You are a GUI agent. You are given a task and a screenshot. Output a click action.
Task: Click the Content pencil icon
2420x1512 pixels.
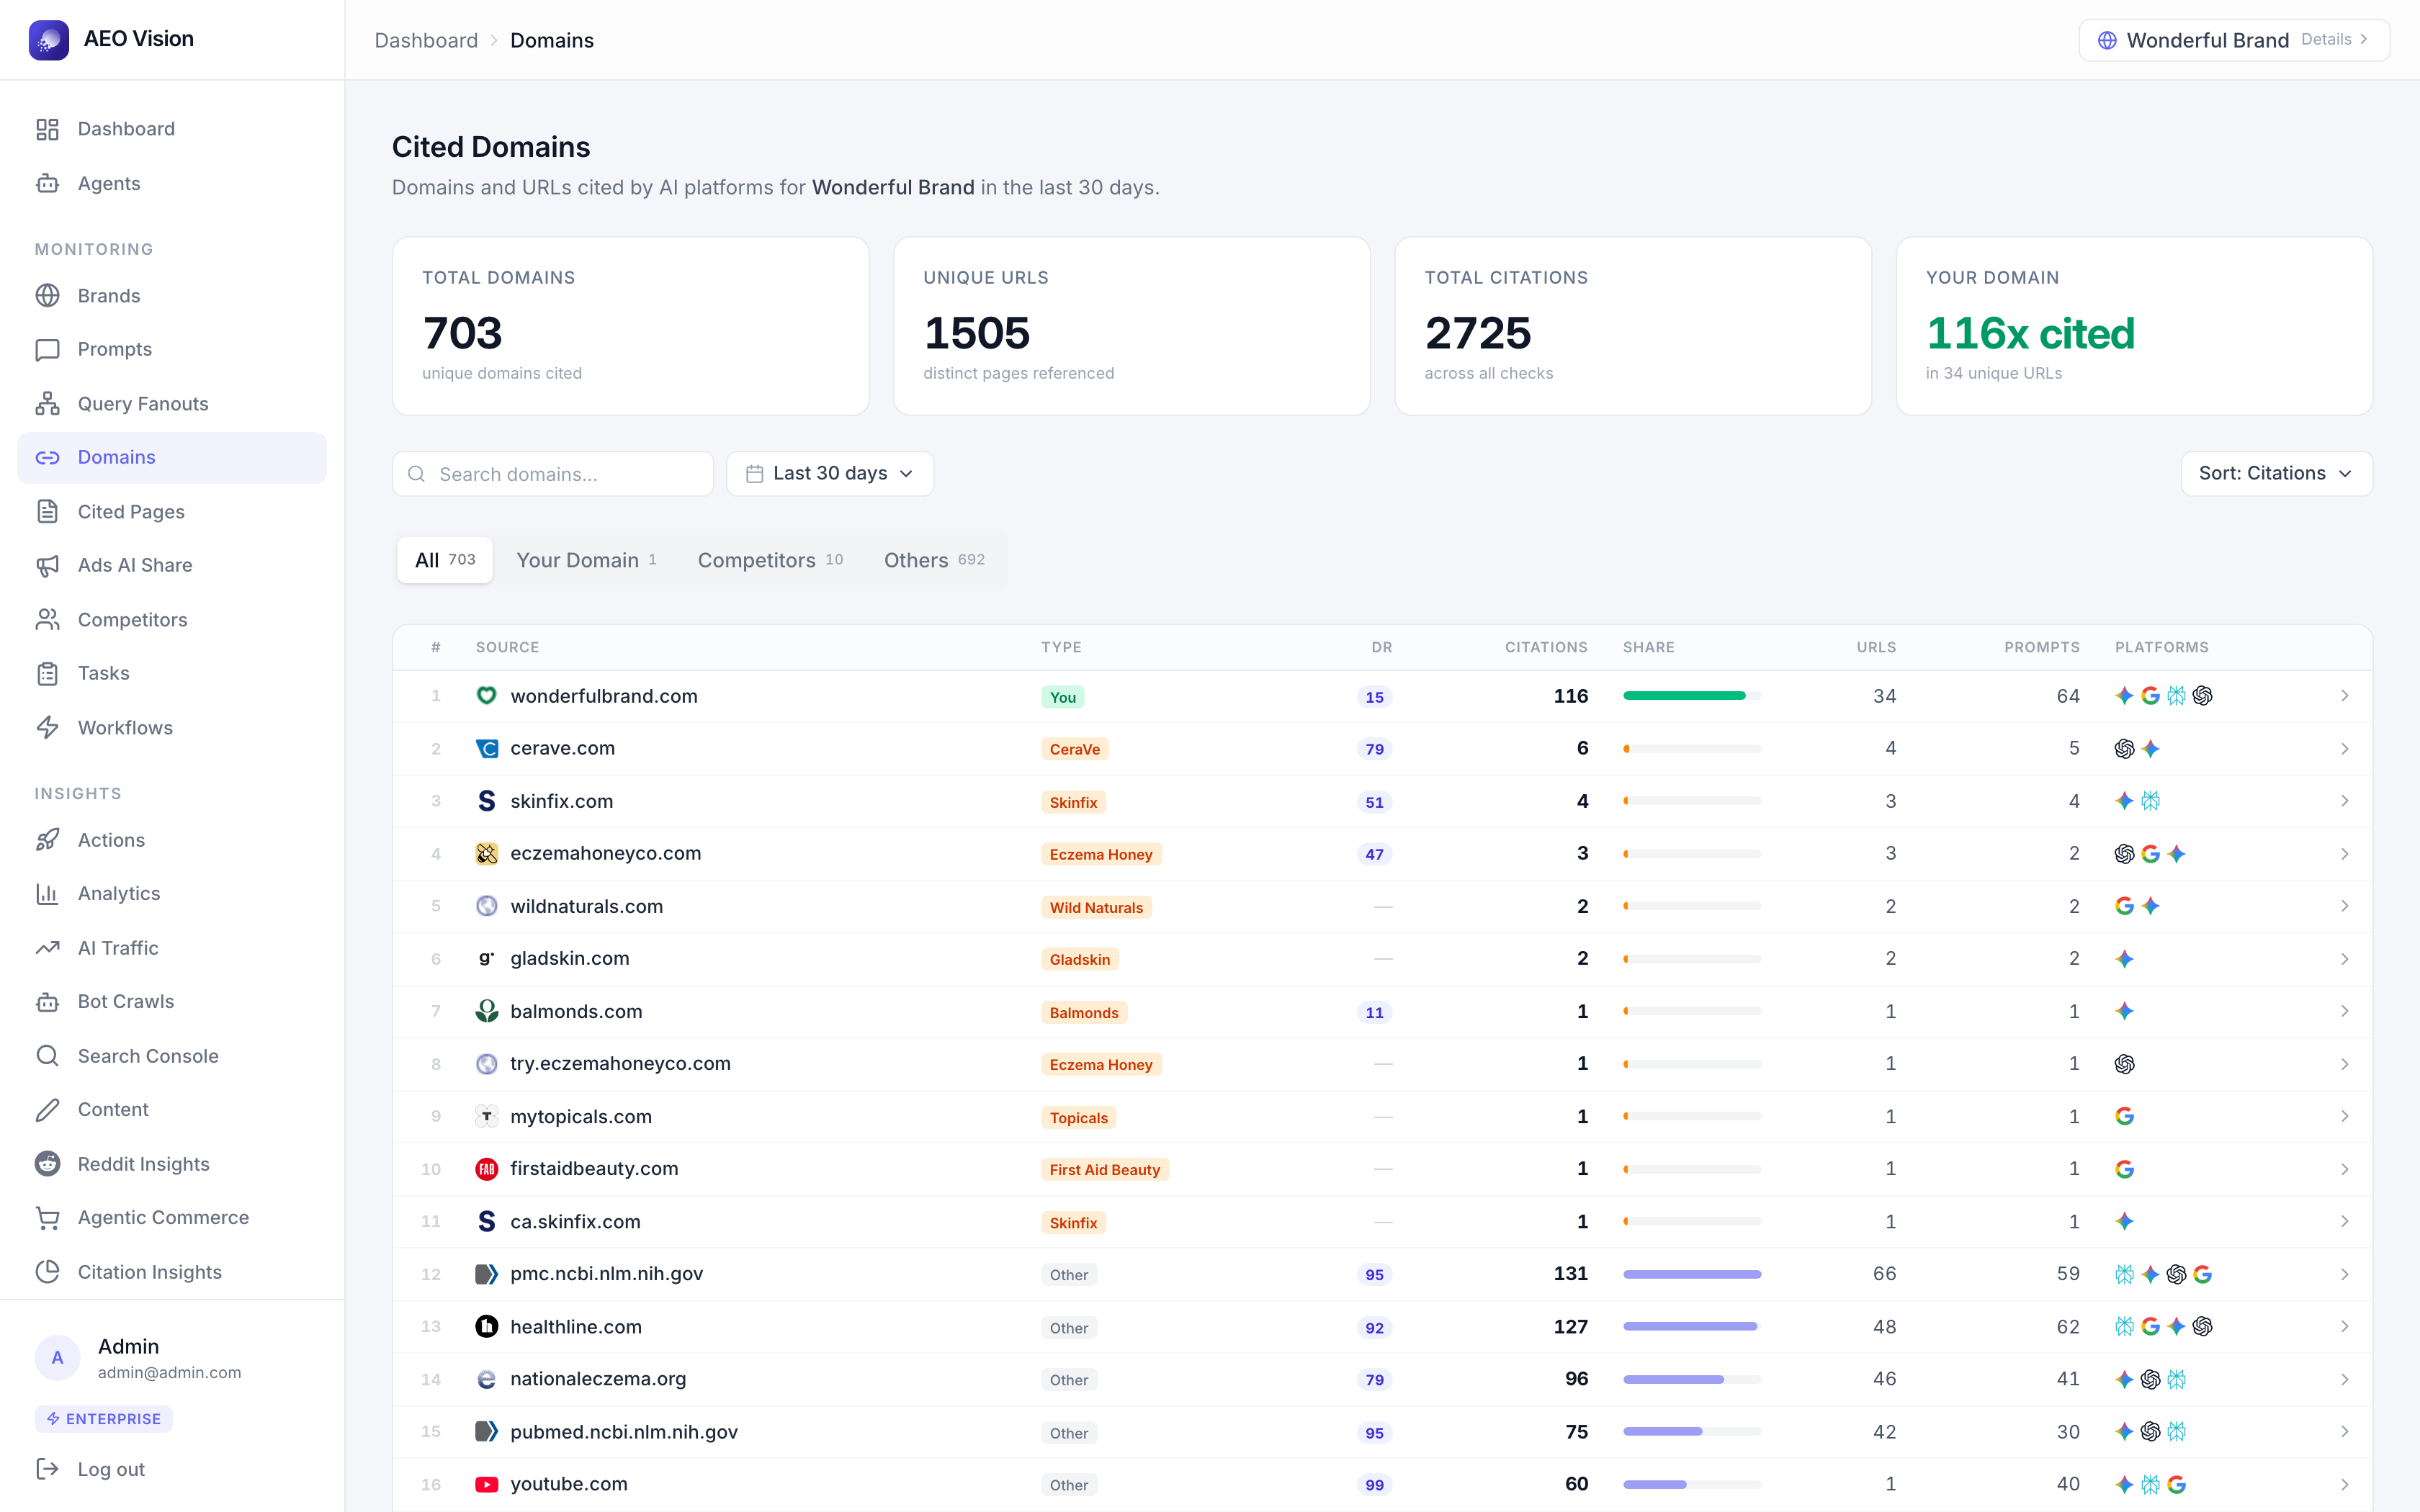(47, 1109)
